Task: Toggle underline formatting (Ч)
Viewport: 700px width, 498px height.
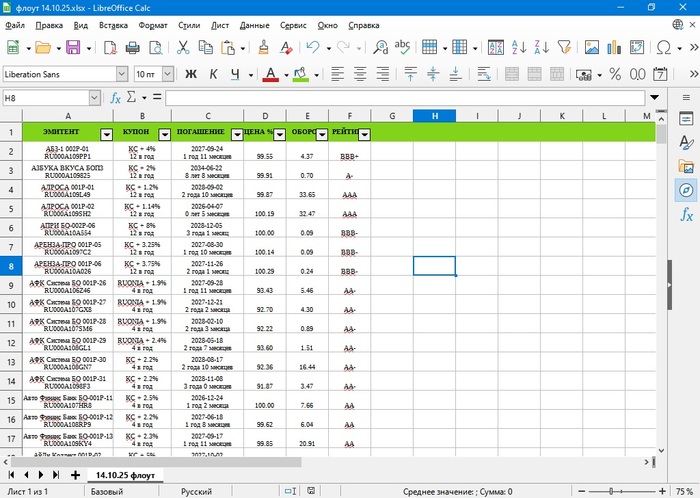Action: pyautogui.click(x=235, y=74)
